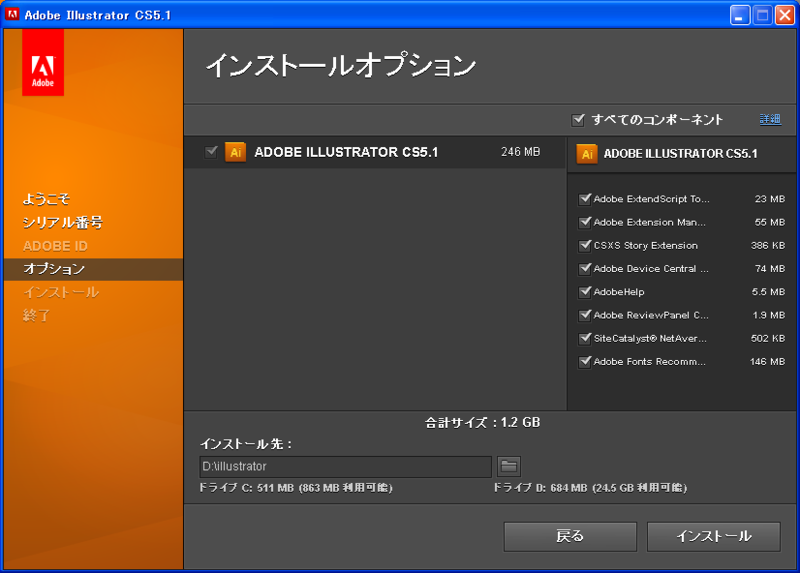
Task: Uncheck SiteCatalyst NetAverages component
Action: pos(585,338)
